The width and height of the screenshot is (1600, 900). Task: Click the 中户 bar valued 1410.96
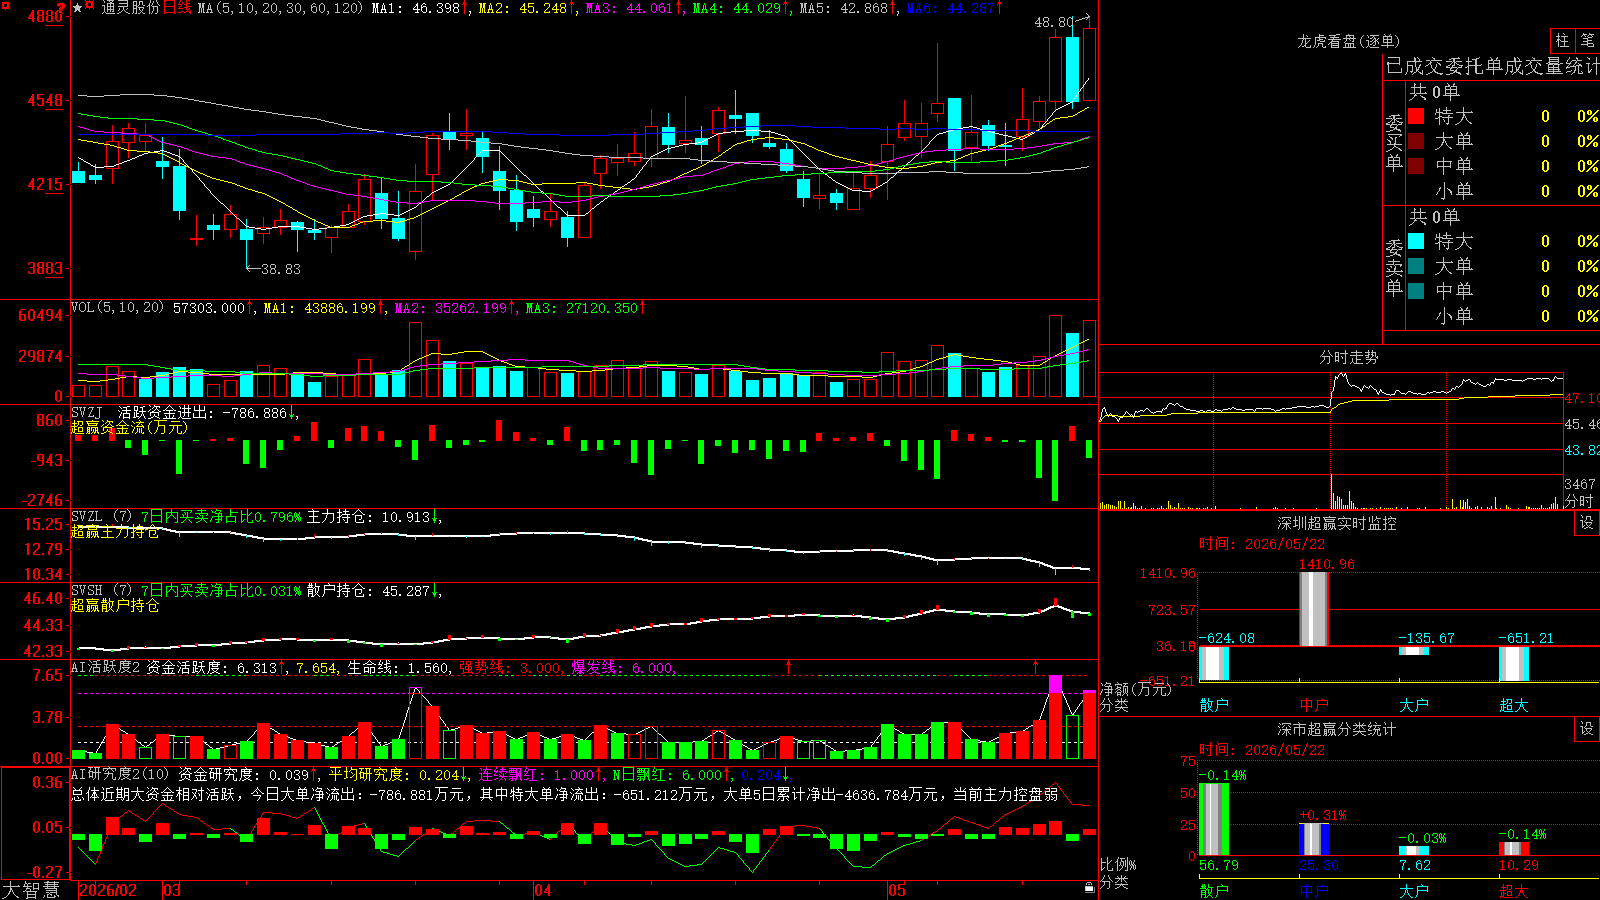(x=1314, y=609)
